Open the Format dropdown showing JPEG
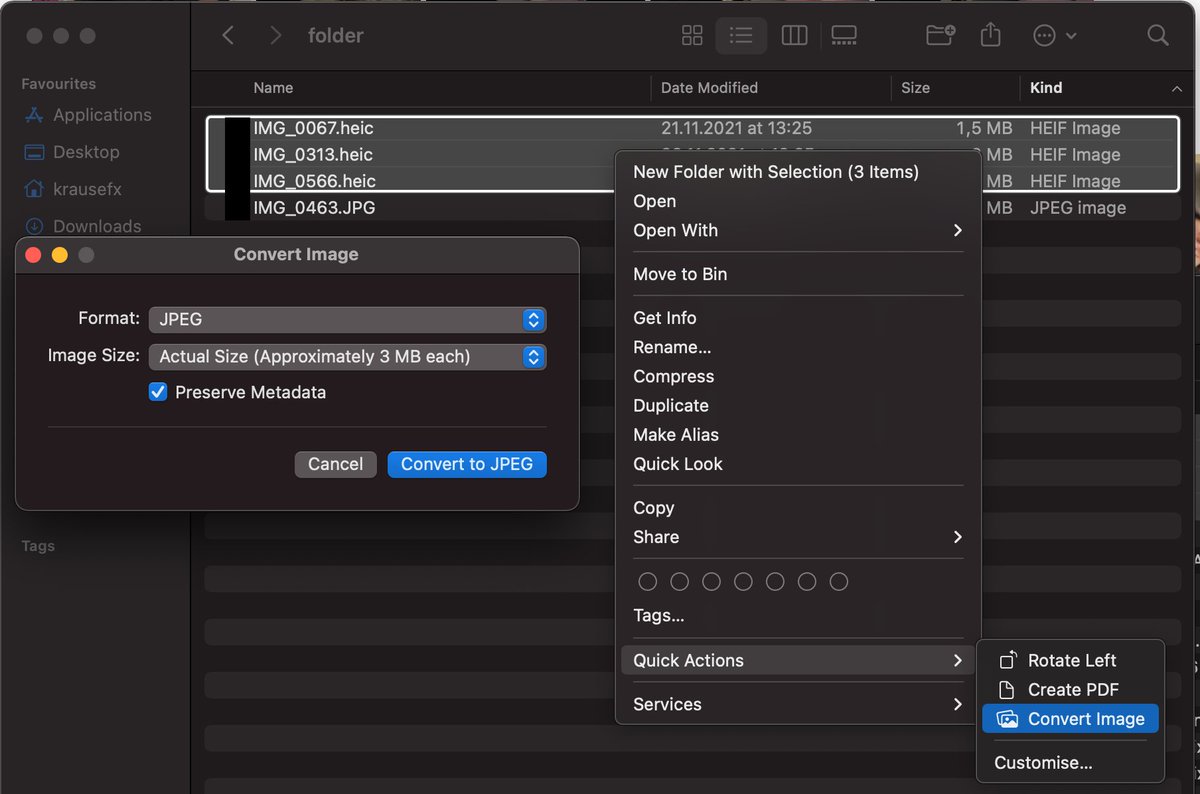This screenshot has height=794, width=1200. (347, 319)
